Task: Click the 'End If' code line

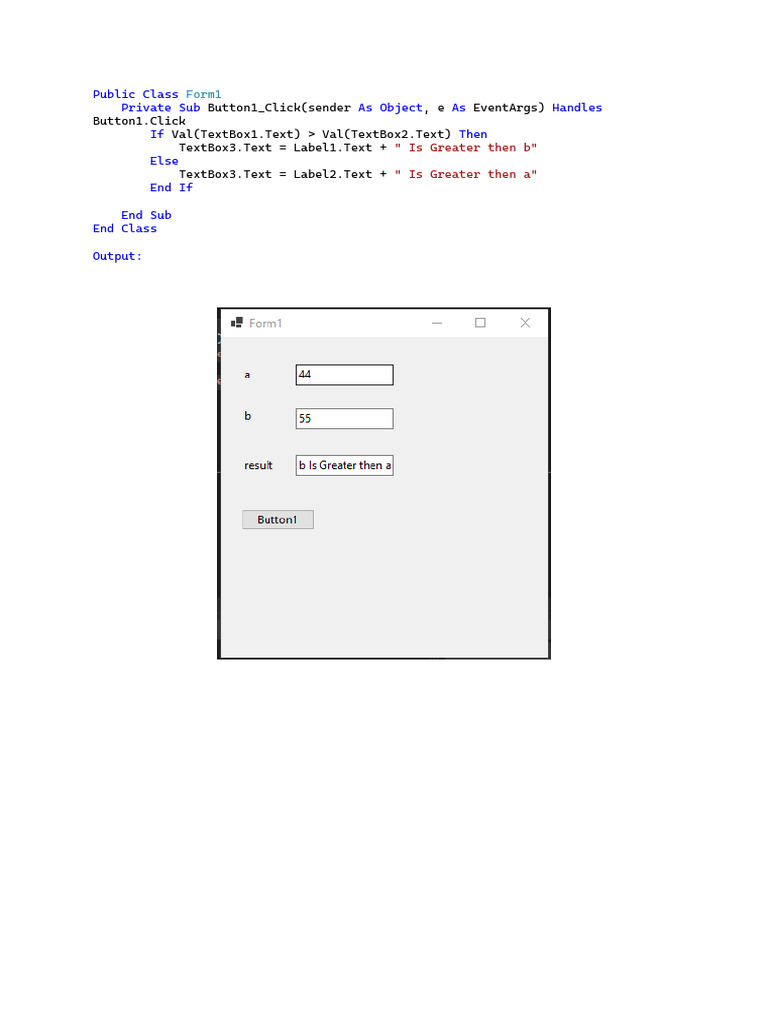Action: [x=171, y=187]
